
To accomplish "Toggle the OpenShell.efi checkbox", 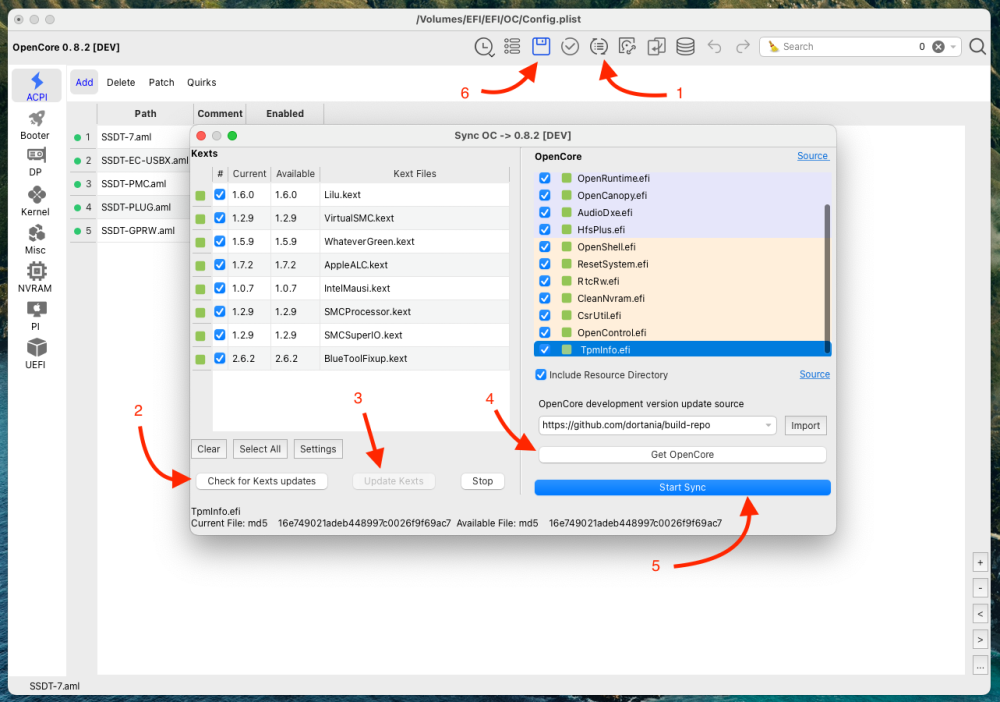I will [545, 247].
